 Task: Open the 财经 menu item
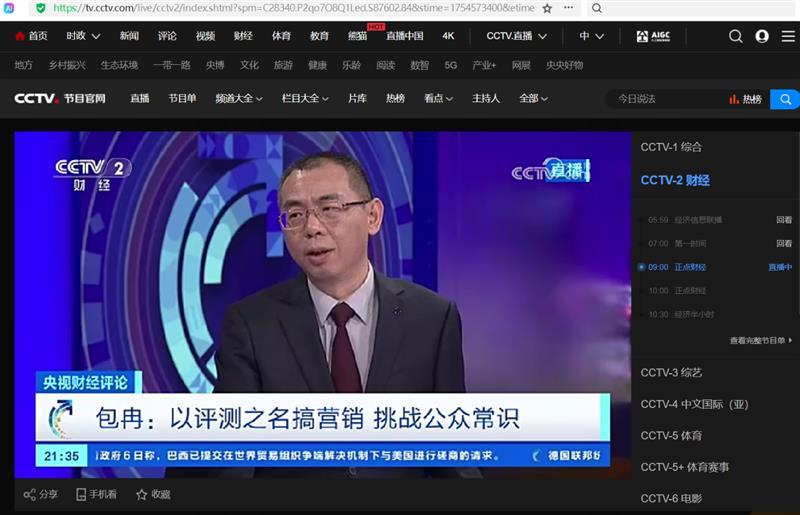click(x=243, y=36)
